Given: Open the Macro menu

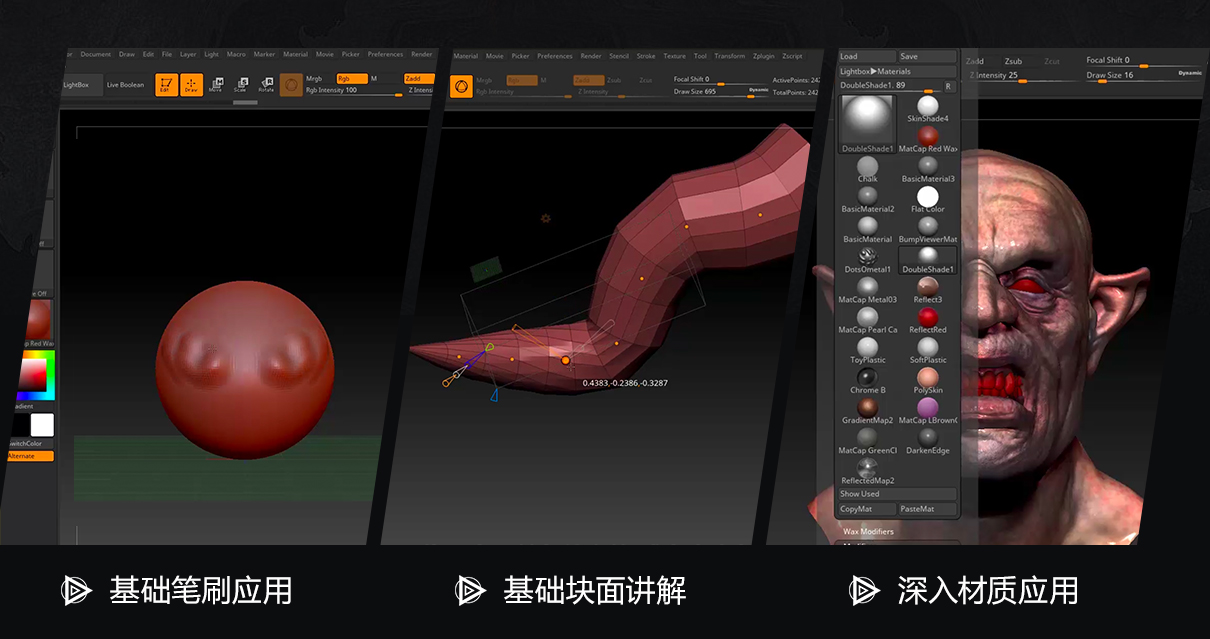Looking at the screenshot, I should [x=236, y=54].
